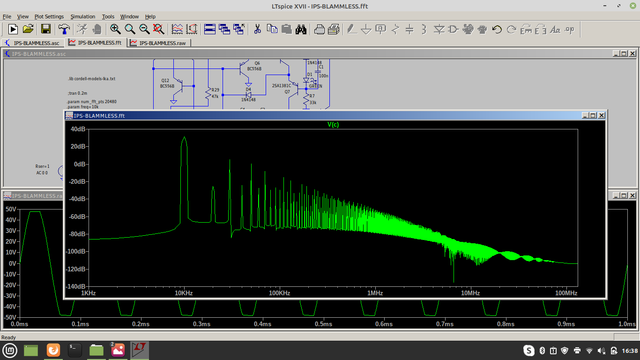Tile windows horizontally using toolbar icon
Viewport: 640px width, 360px height.
[x=210, y=29]
